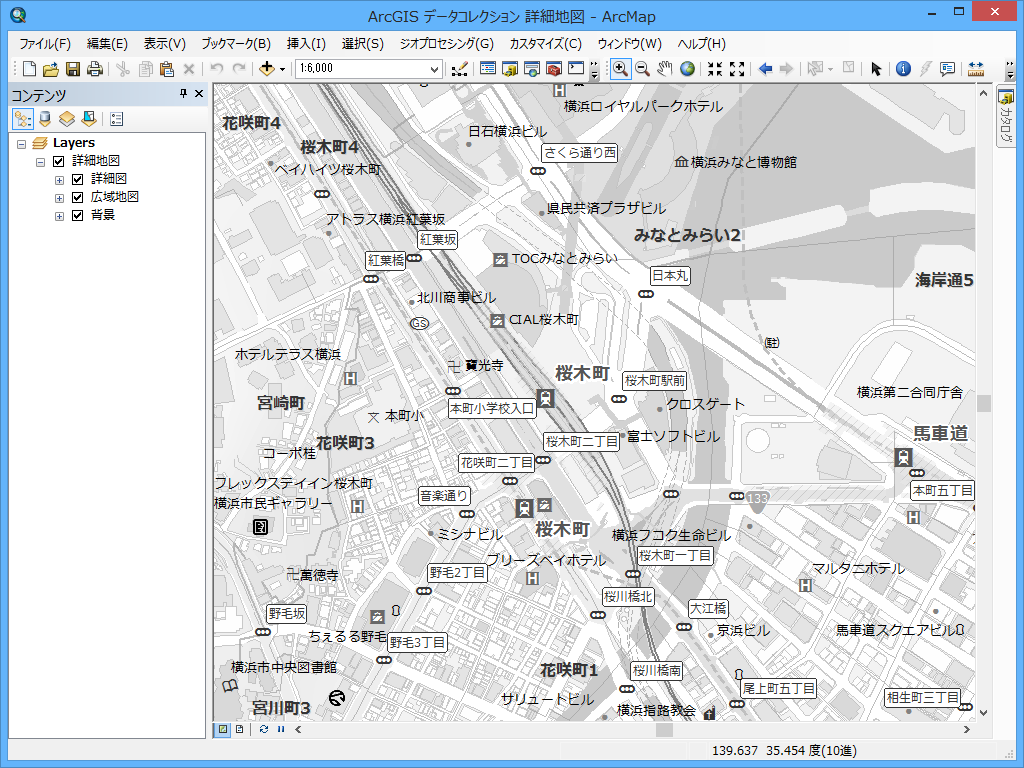Open the 挿入(I) menu
This screenshot has height=768, width=1024.
[x=306, y=44]
